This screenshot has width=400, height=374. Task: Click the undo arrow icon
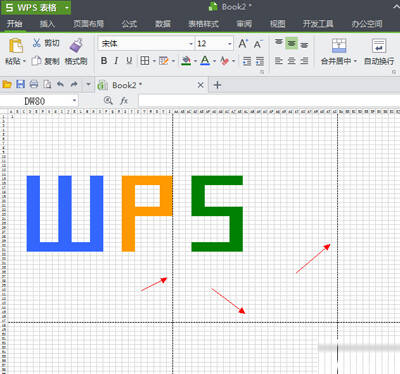tap(60, 84)
